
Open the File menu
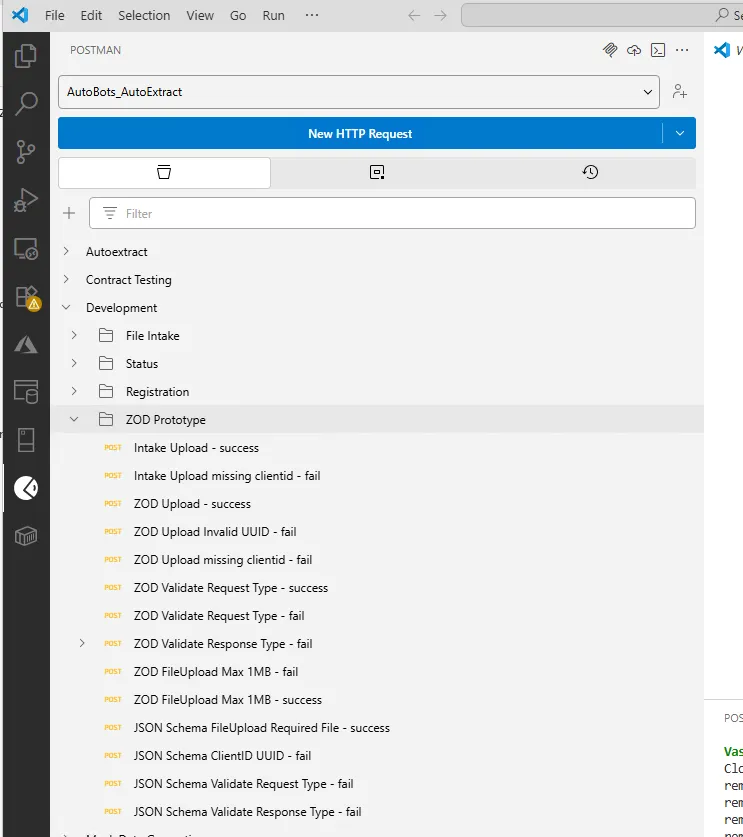[54, 15]
